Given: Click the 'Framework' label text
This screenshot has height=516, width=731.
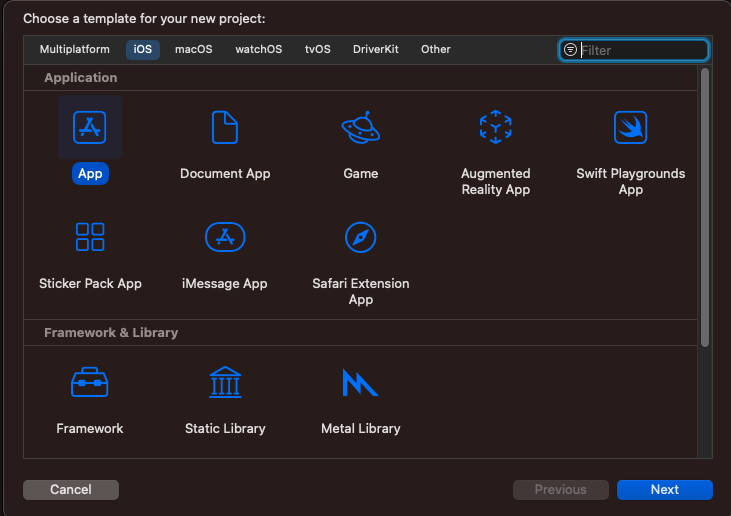Looking at the screenshot, I should click(90, 428).
